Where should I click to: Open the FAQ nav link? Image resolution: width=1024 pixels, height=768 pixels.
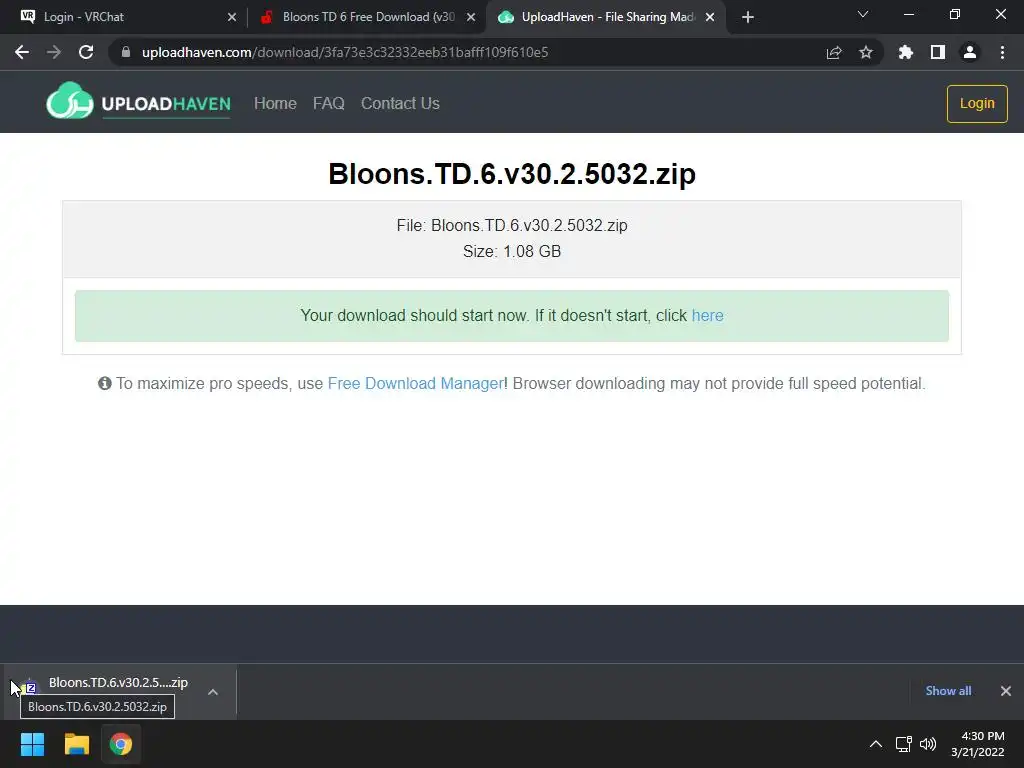(328, 103)
